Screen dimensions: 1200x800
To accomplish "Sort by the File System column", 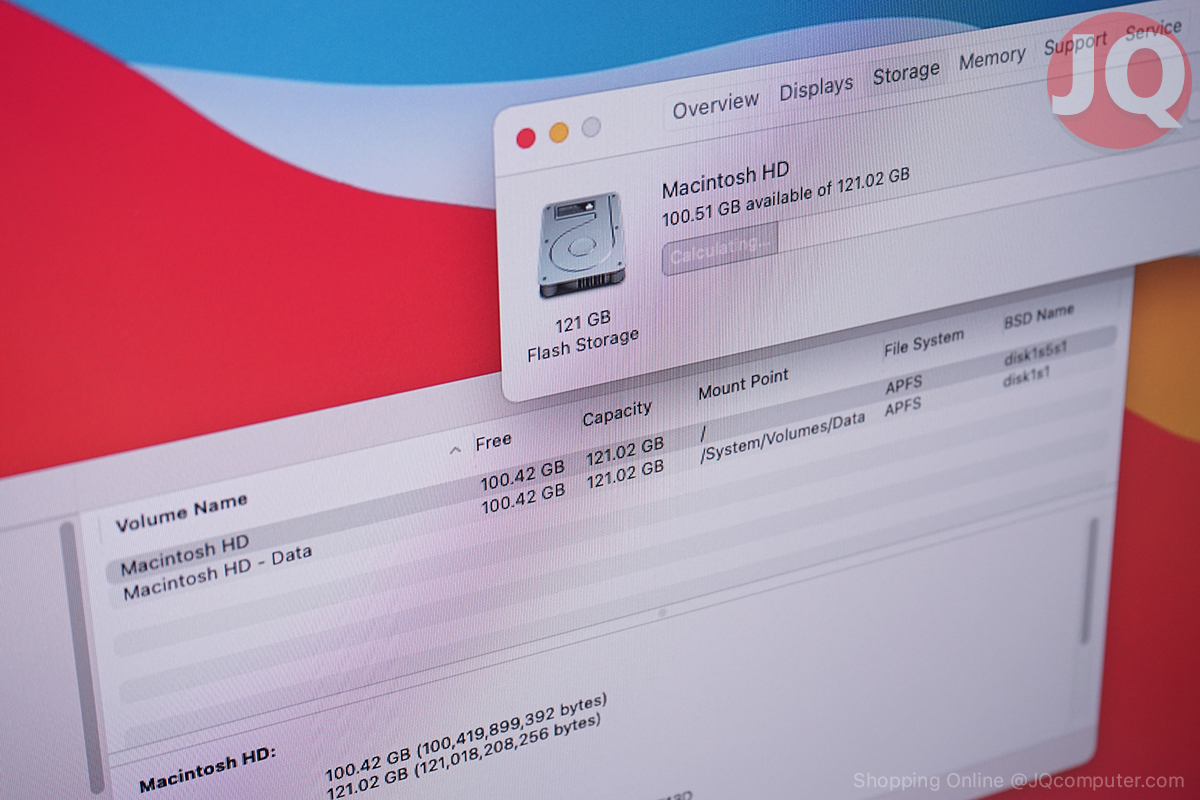I will point(923,343).
